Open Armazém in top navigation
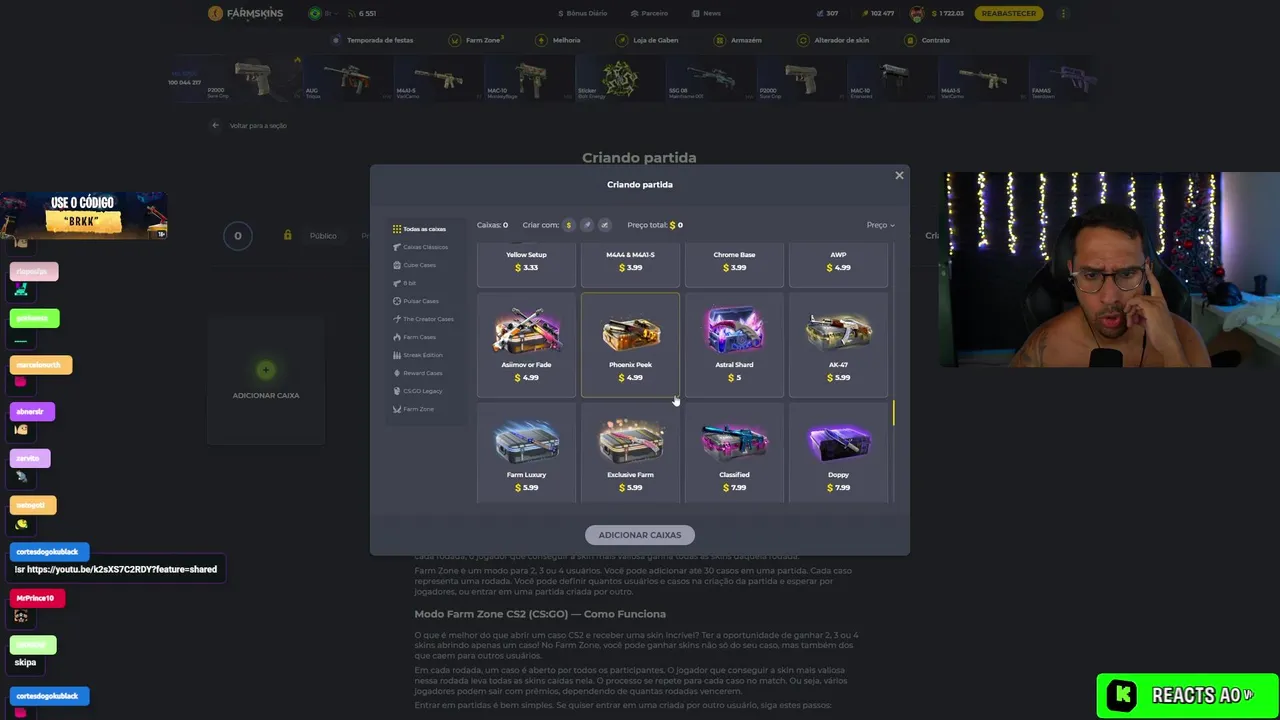1280x720 pixels. click(x=738, y=40)
